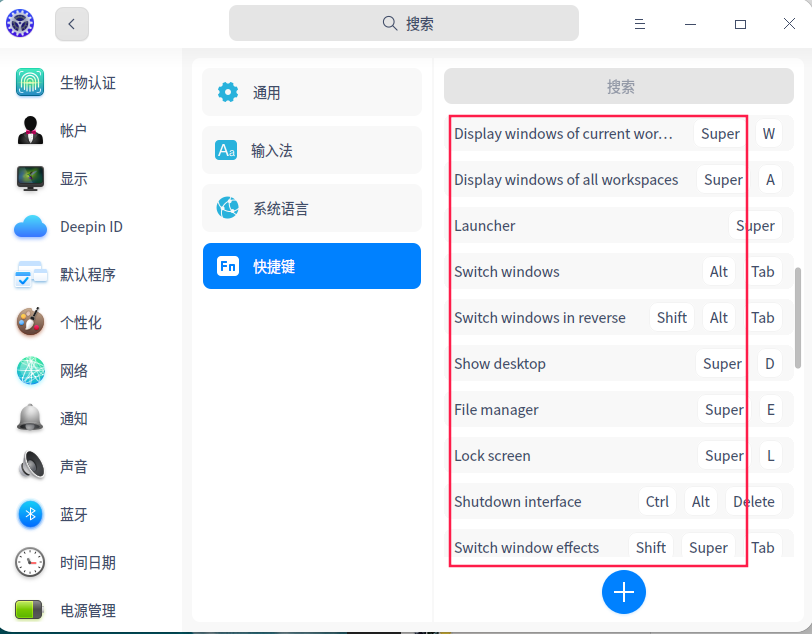Click the shortcuts list scrollbar

coord(798,318)
